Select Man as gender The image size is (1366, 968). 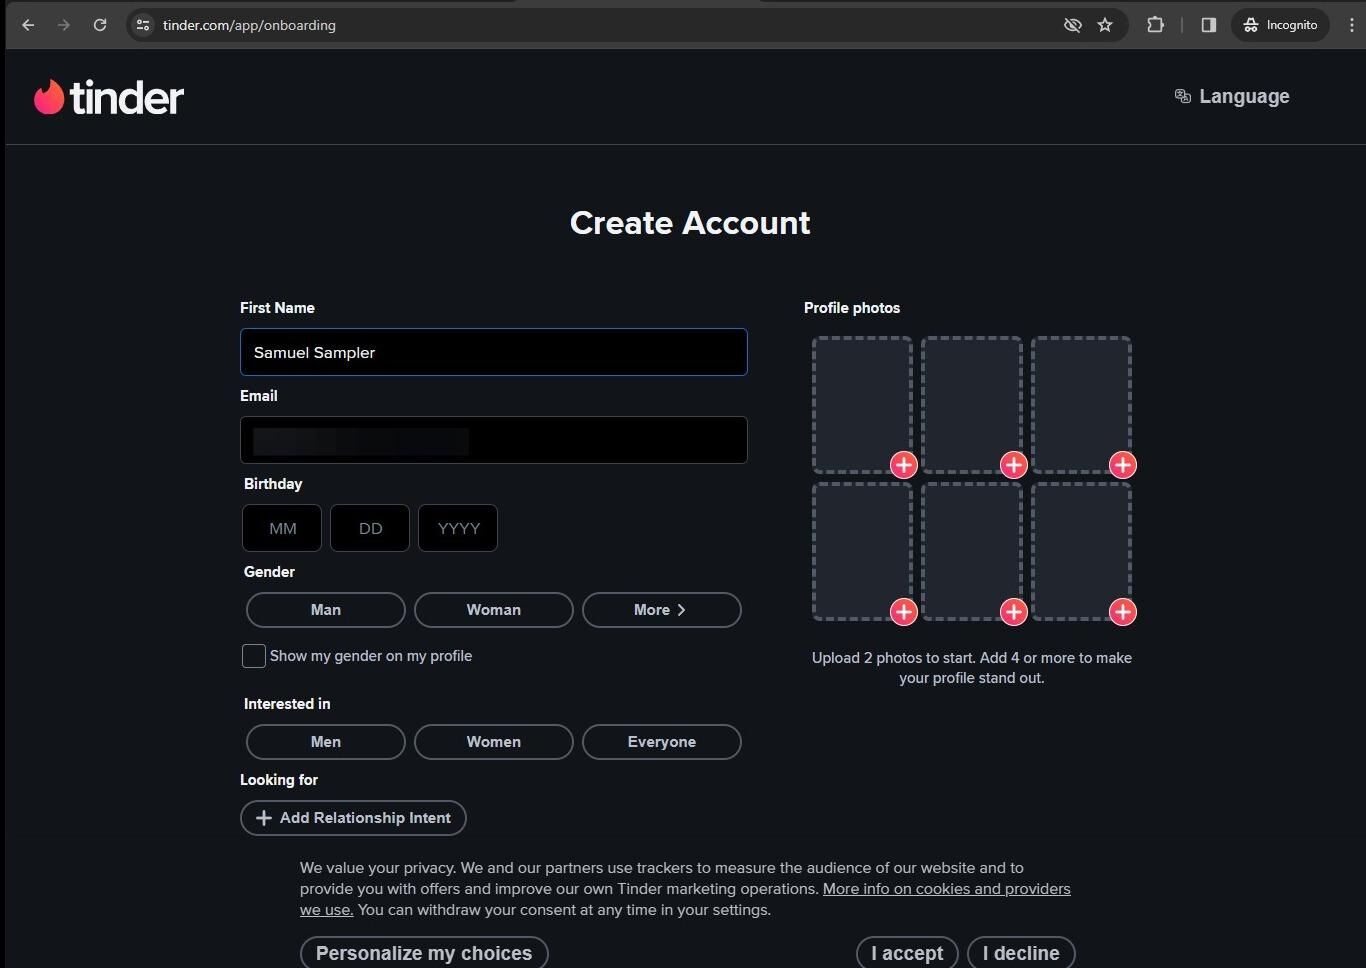[326, 610]
